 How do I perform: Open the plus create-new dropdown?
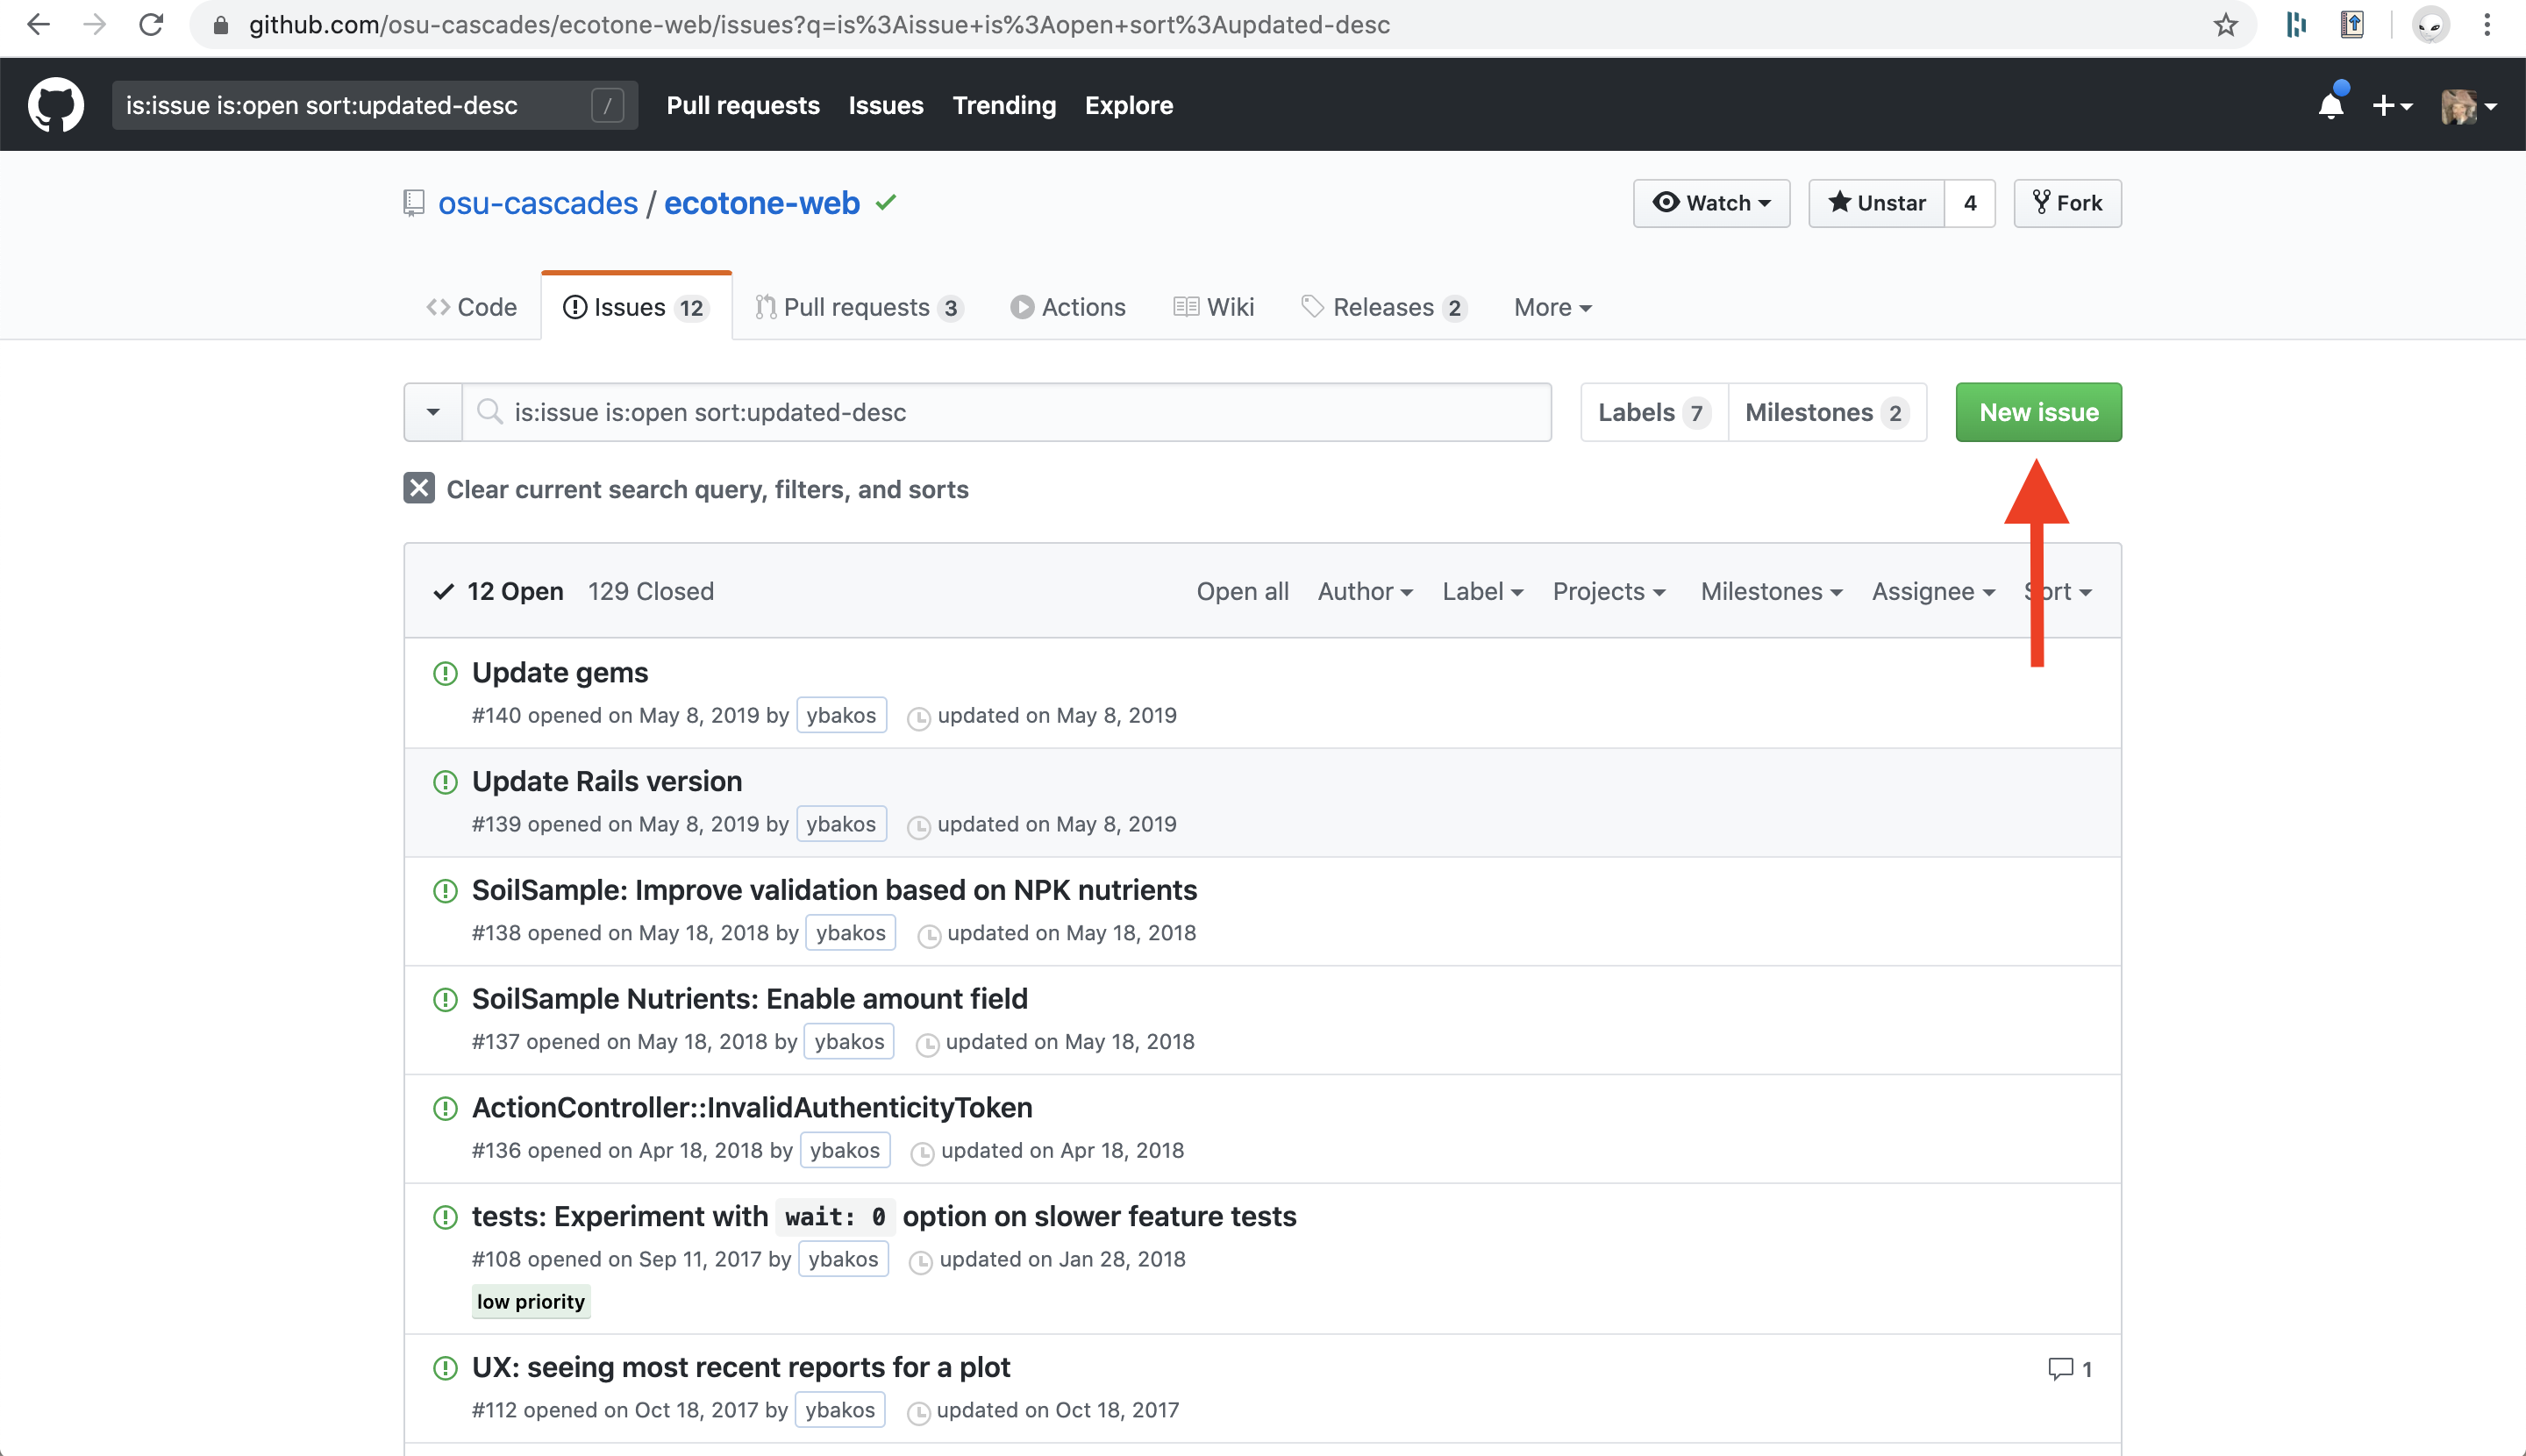tap(2392, 105)
